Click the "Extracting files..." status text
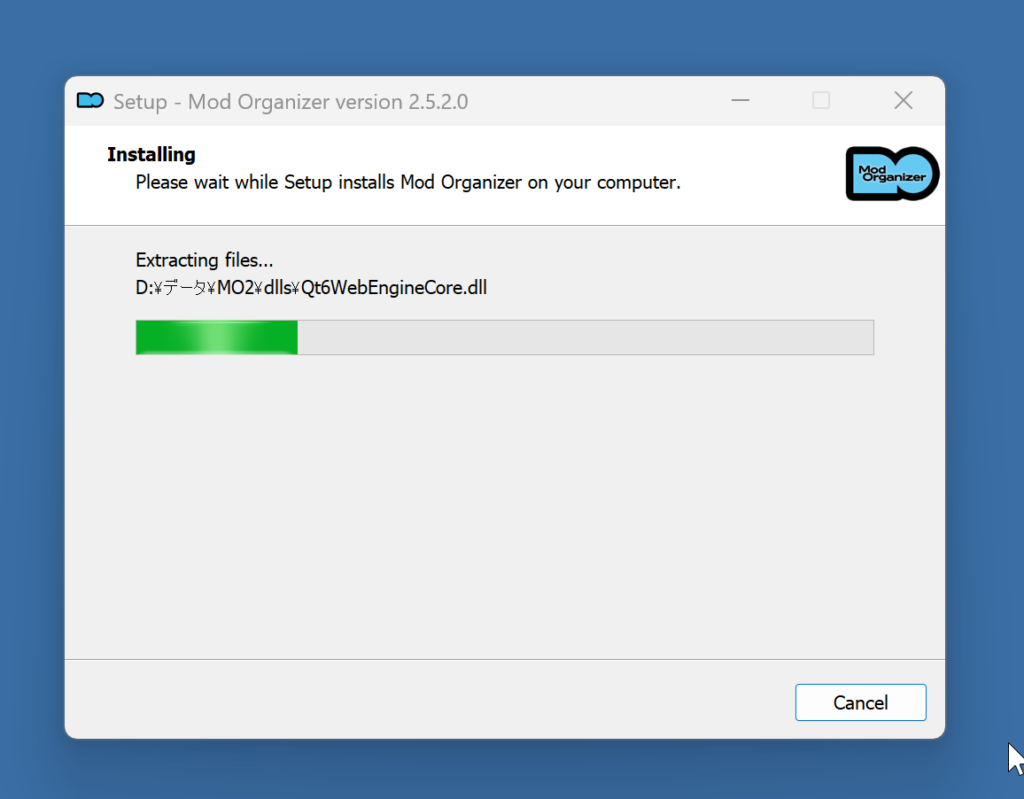 click(204, 260)
